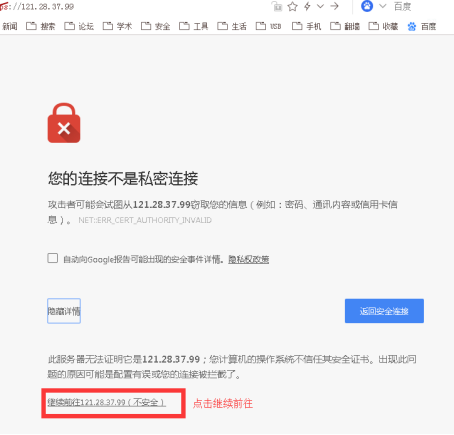Click the 返回安全连接 blue button
This screenshot has height=435, width=454.
click(x=384, y=311)
